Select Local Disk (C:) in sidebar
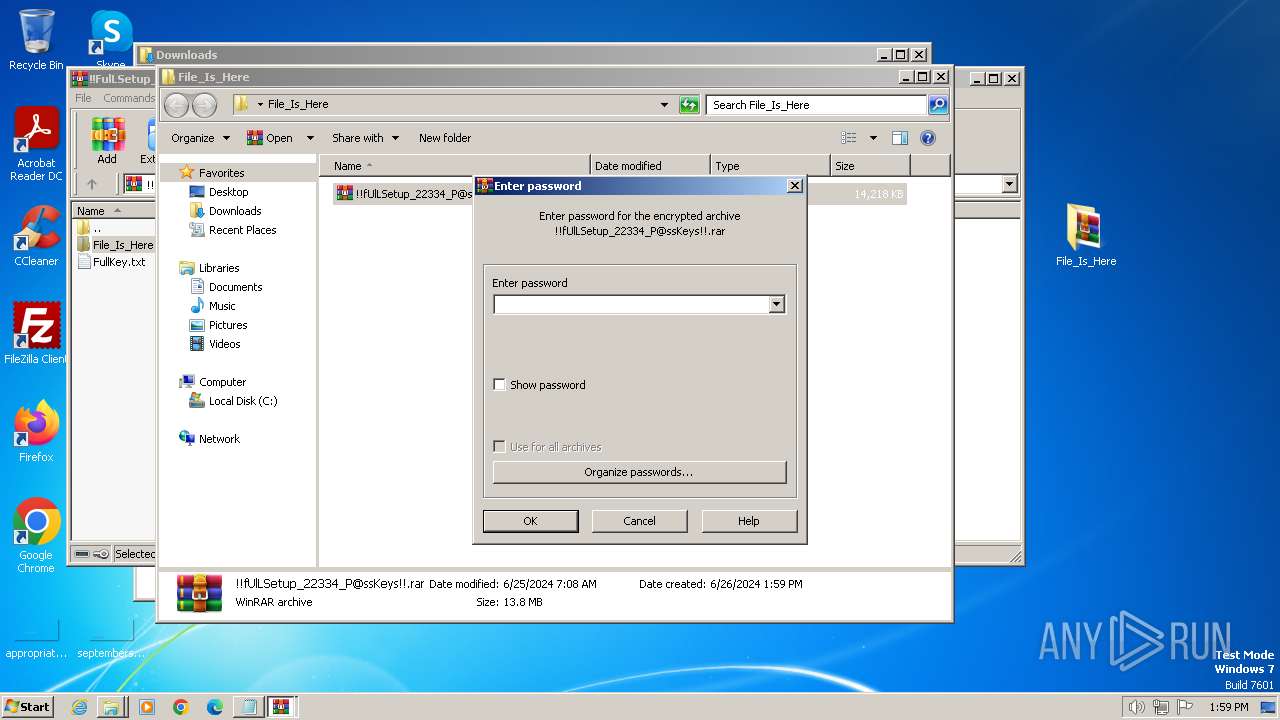This screenshot has width=1280, height=720. click(x=243, y=401)
